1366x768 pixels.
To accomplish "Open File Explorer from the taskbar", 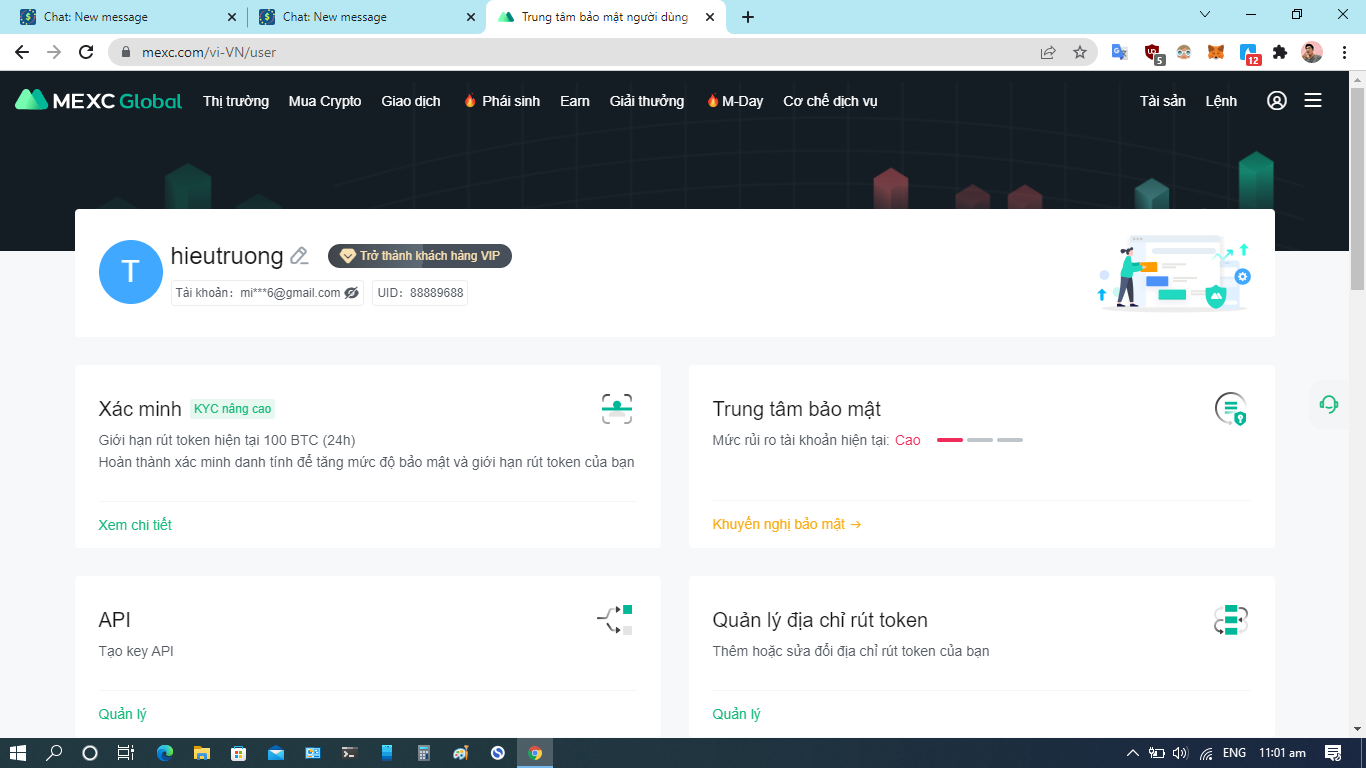I will (x=202, y=753).
